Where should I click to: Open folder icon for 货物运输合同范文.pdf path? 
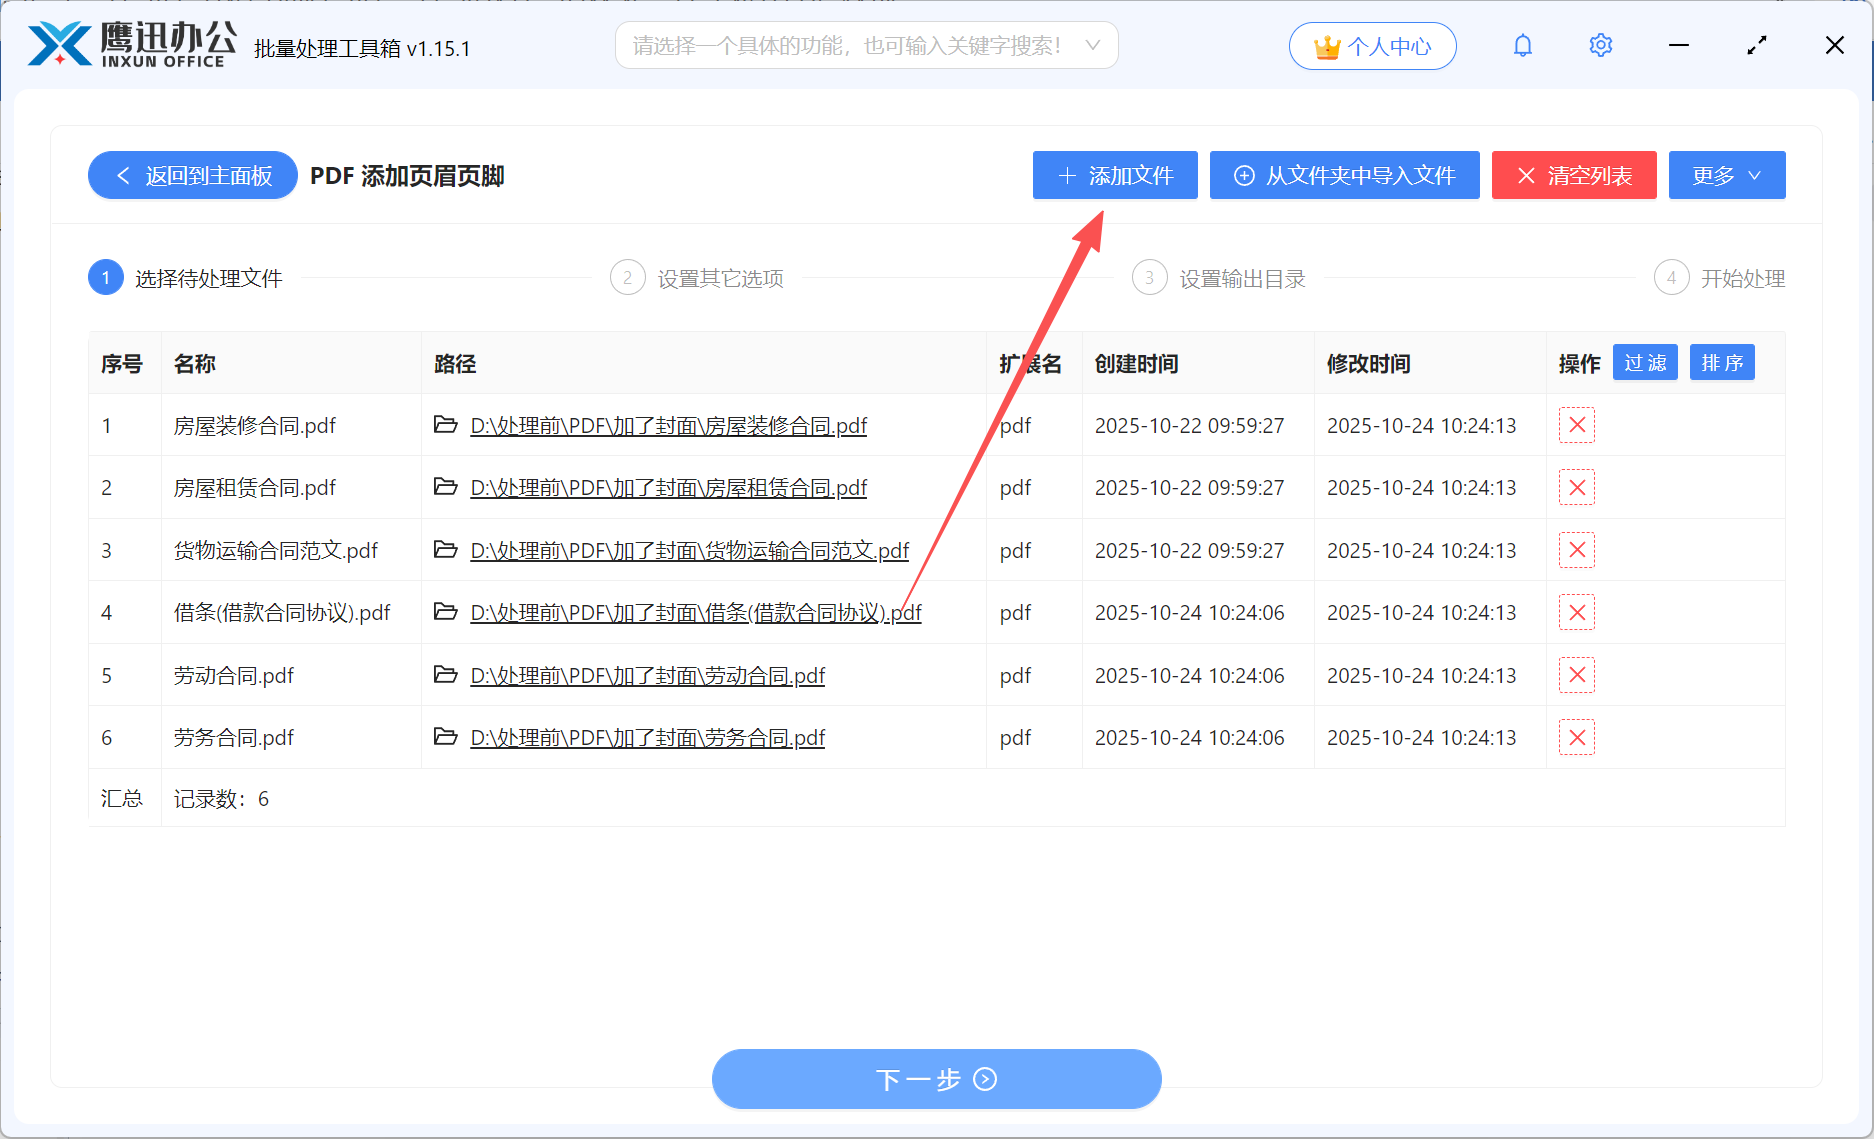point(445,550)
